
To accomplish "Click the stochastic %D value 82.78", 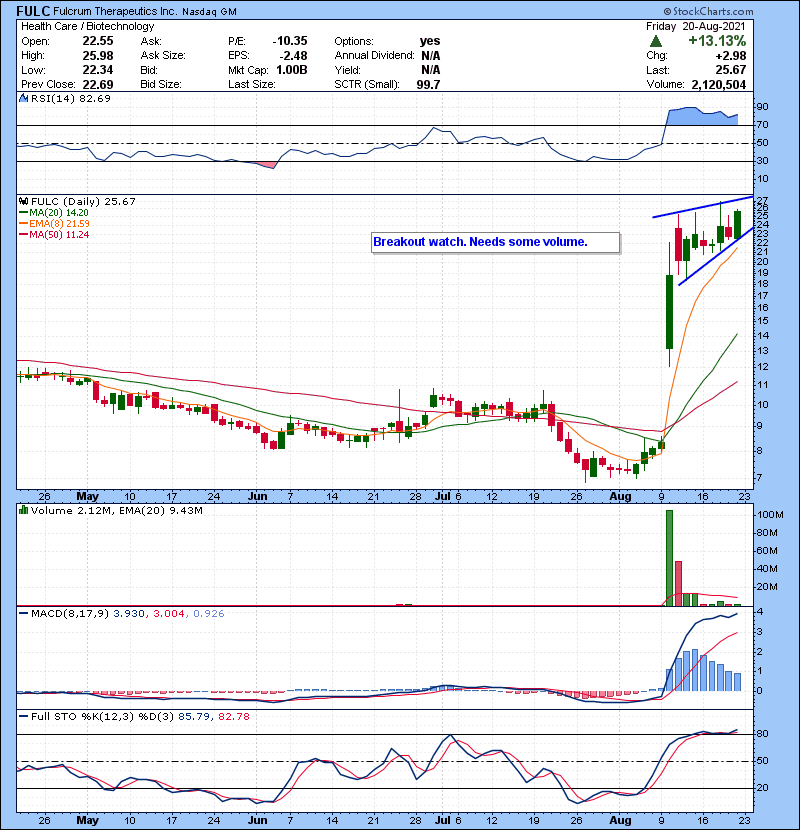I will click(234, 716).
